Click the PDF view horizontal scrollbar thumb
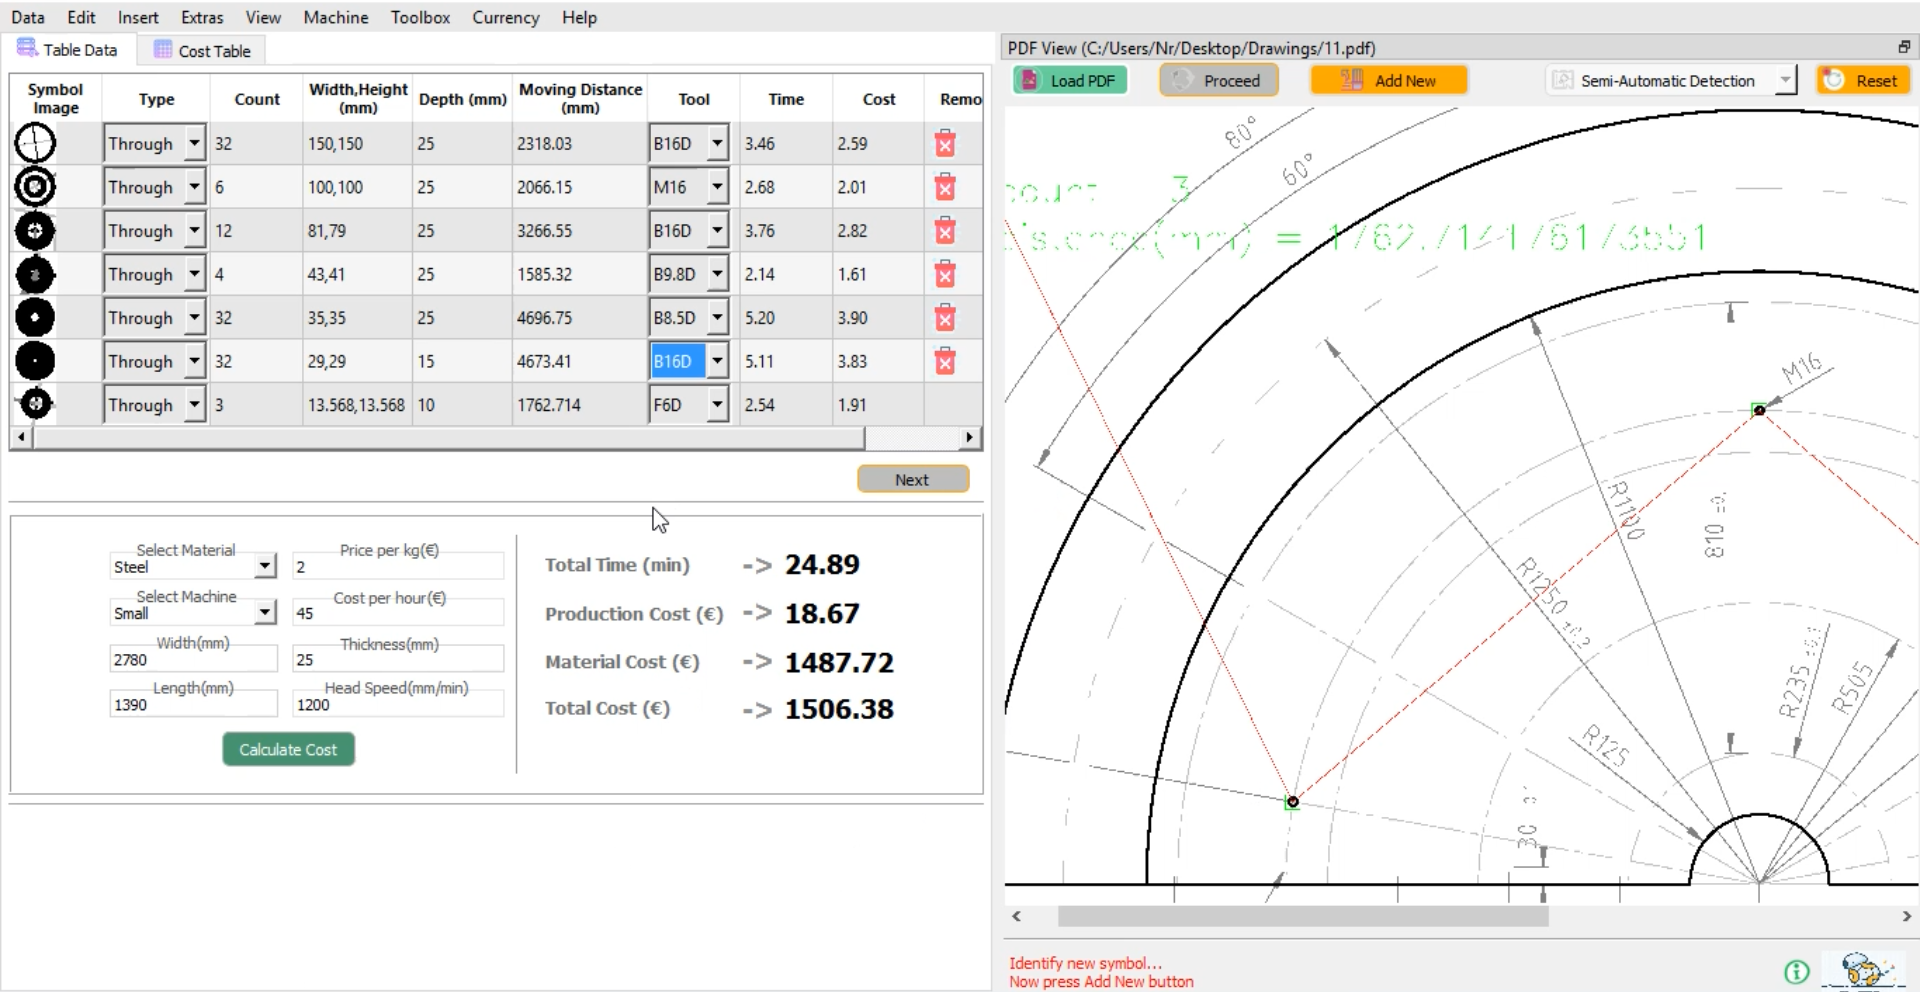Viewport: 1920px width, 992px height. (1303, 916)
